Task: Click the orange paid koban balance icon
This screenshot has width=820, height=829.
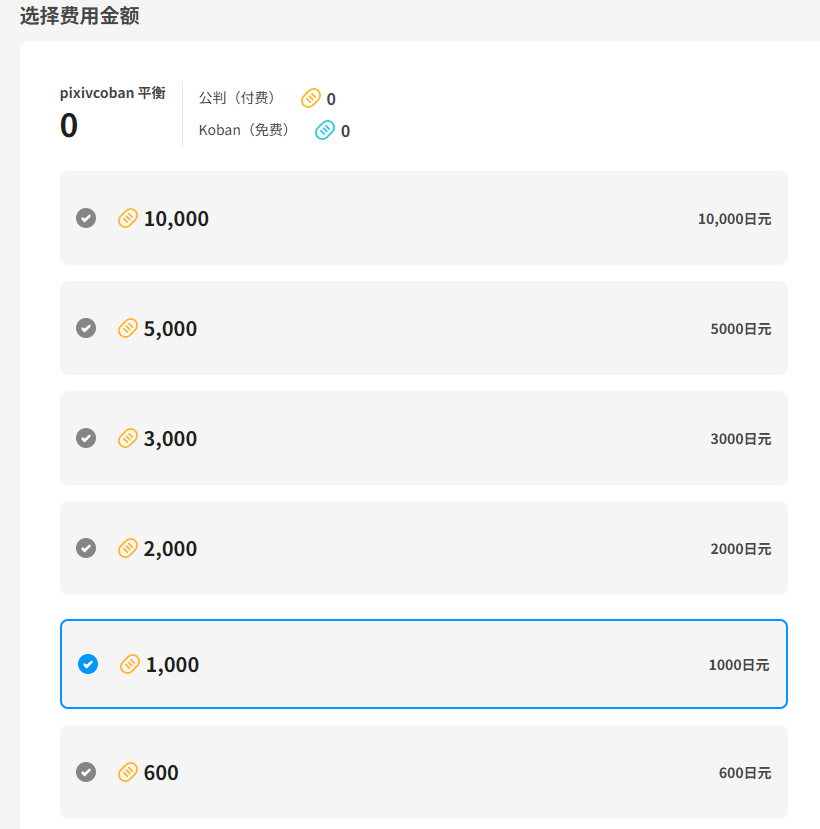Action: [x=311, y=98]
